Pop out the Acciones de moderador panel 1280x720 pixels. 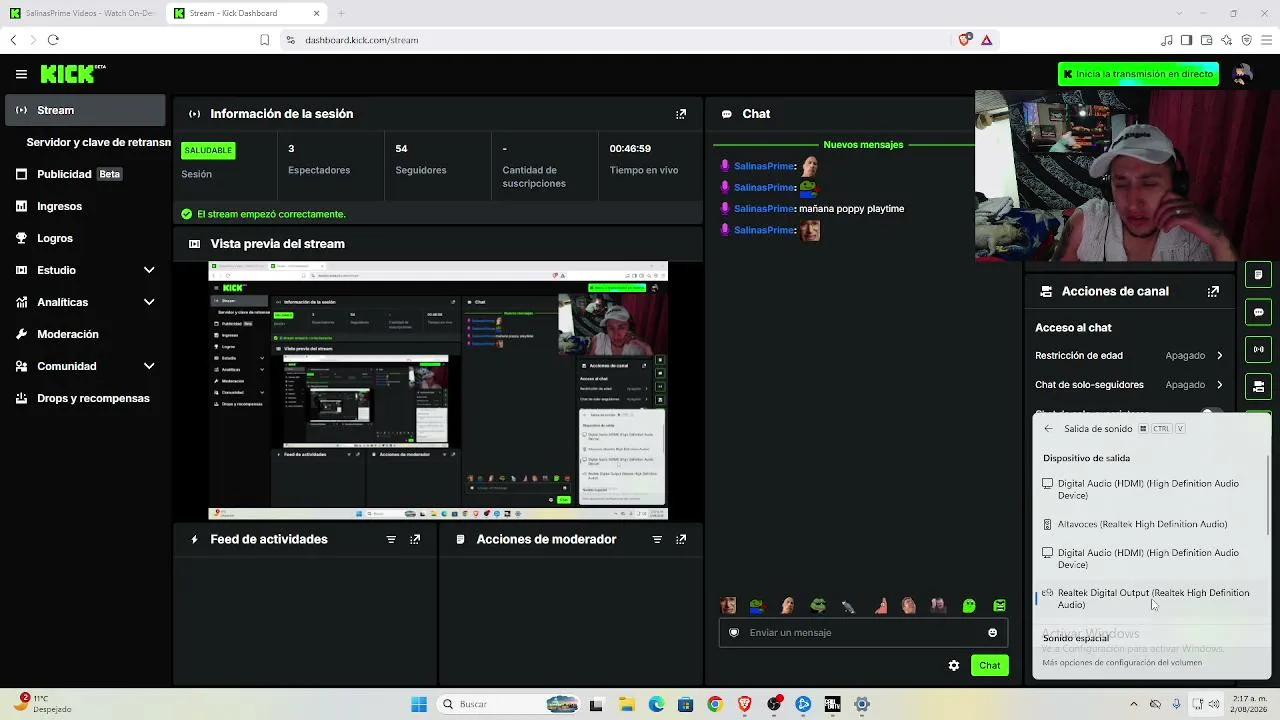click(681, 539)
